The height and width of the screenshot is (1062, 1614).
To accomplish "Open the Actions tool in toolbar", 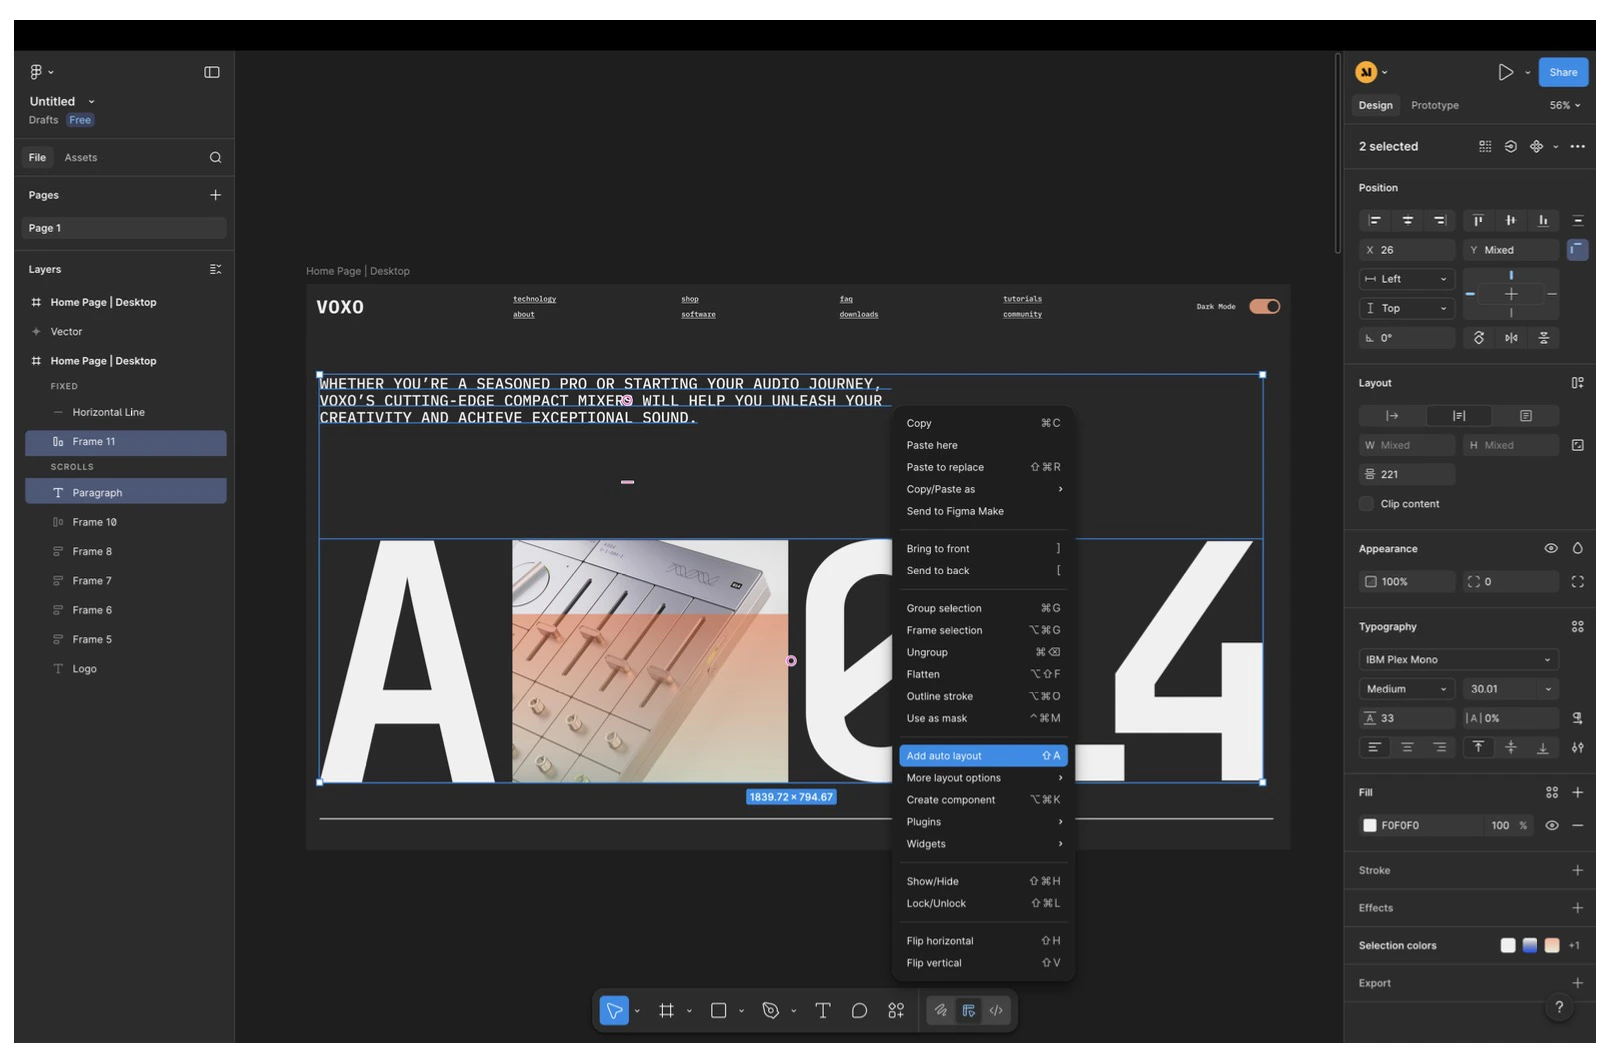I will tap(896, 1010).
